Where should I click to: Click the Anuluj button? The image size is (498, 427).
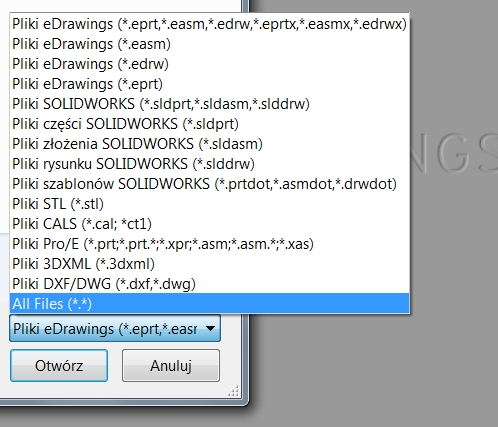[x=171, y=365]
